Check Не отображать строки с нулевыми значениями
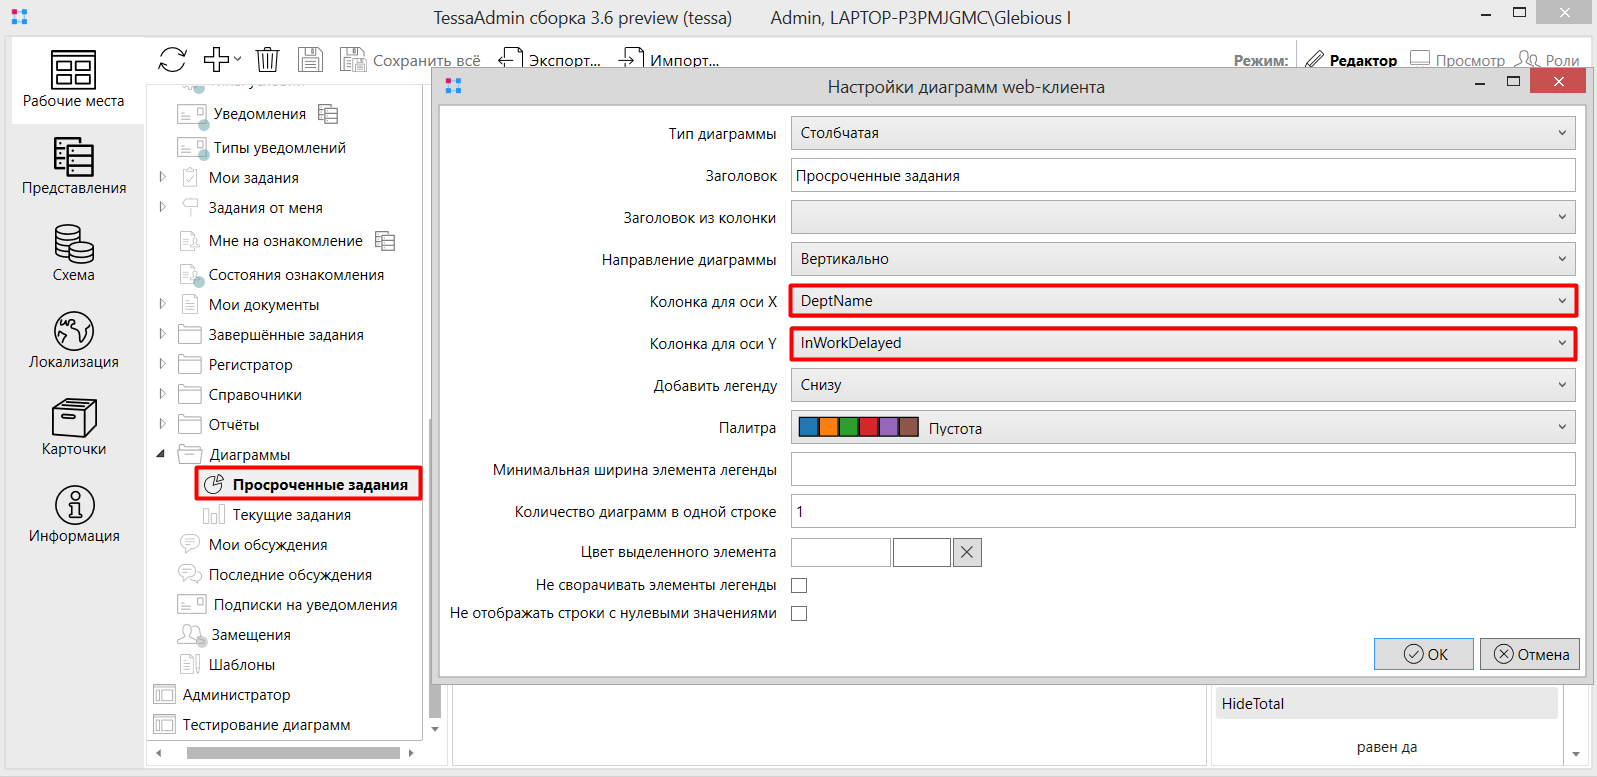This screenshot has height=777, width=1597. [799, 613]
